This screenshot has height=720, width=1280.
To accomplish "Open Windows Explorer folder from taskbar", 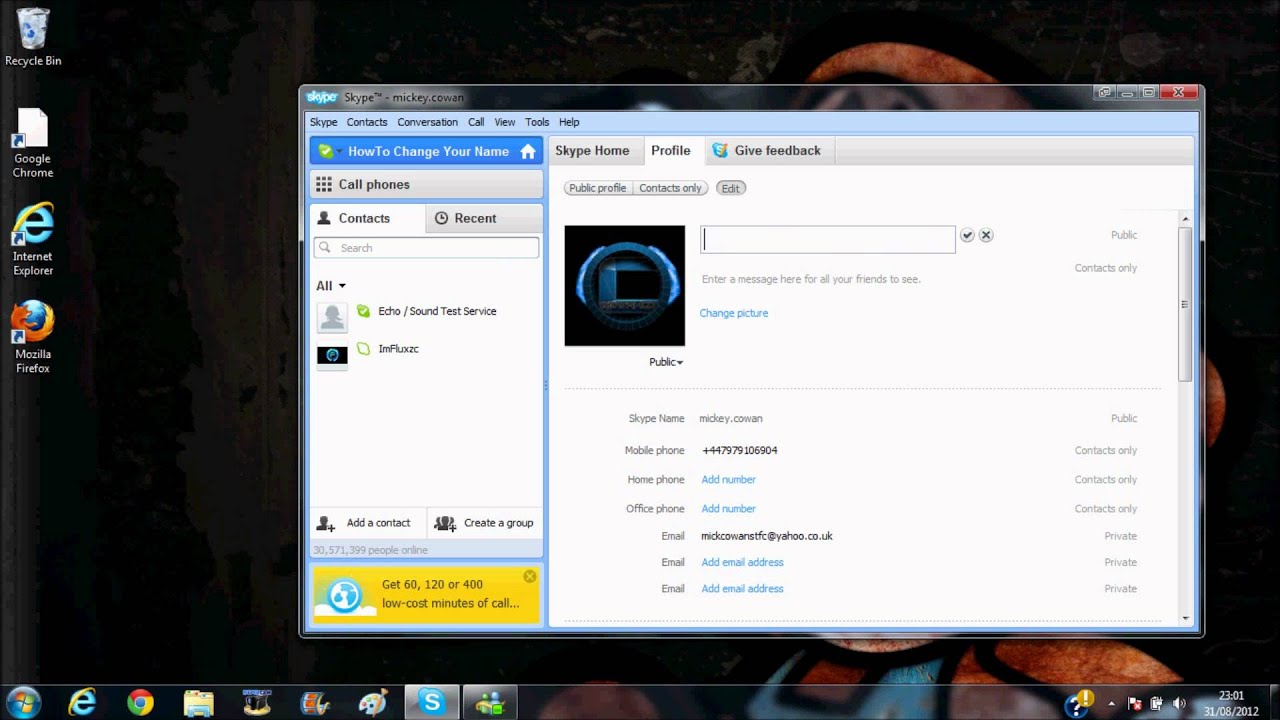I will 198,703.
